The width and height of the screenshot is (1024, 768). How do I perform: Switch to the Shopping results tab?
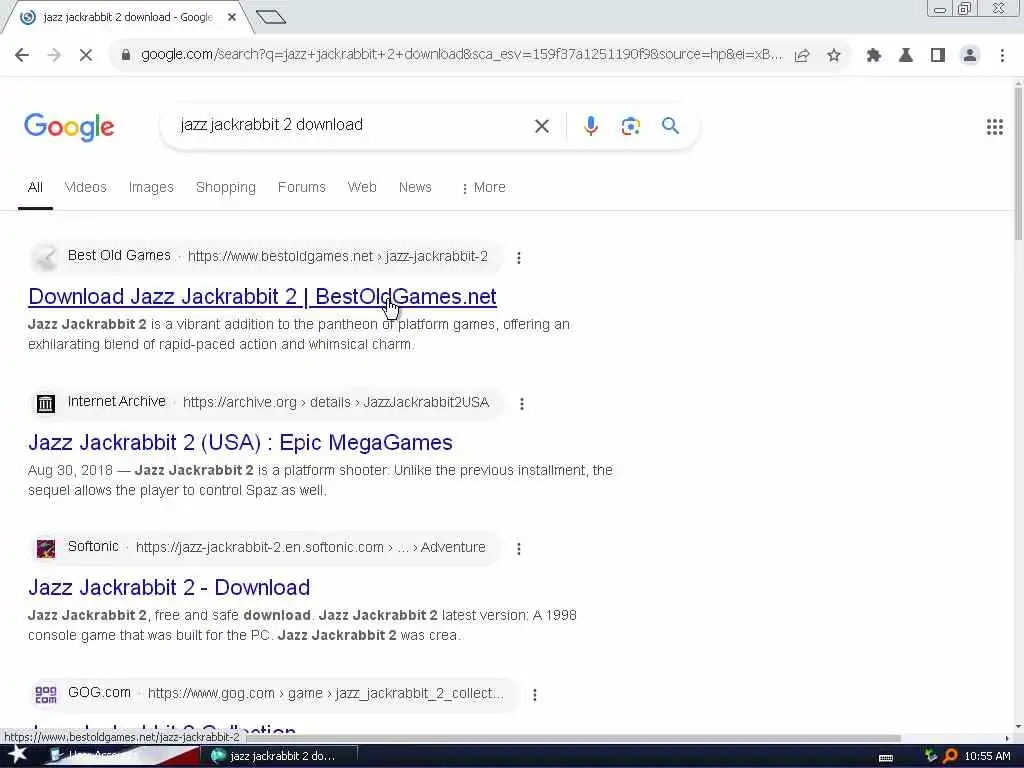[226, 187]
